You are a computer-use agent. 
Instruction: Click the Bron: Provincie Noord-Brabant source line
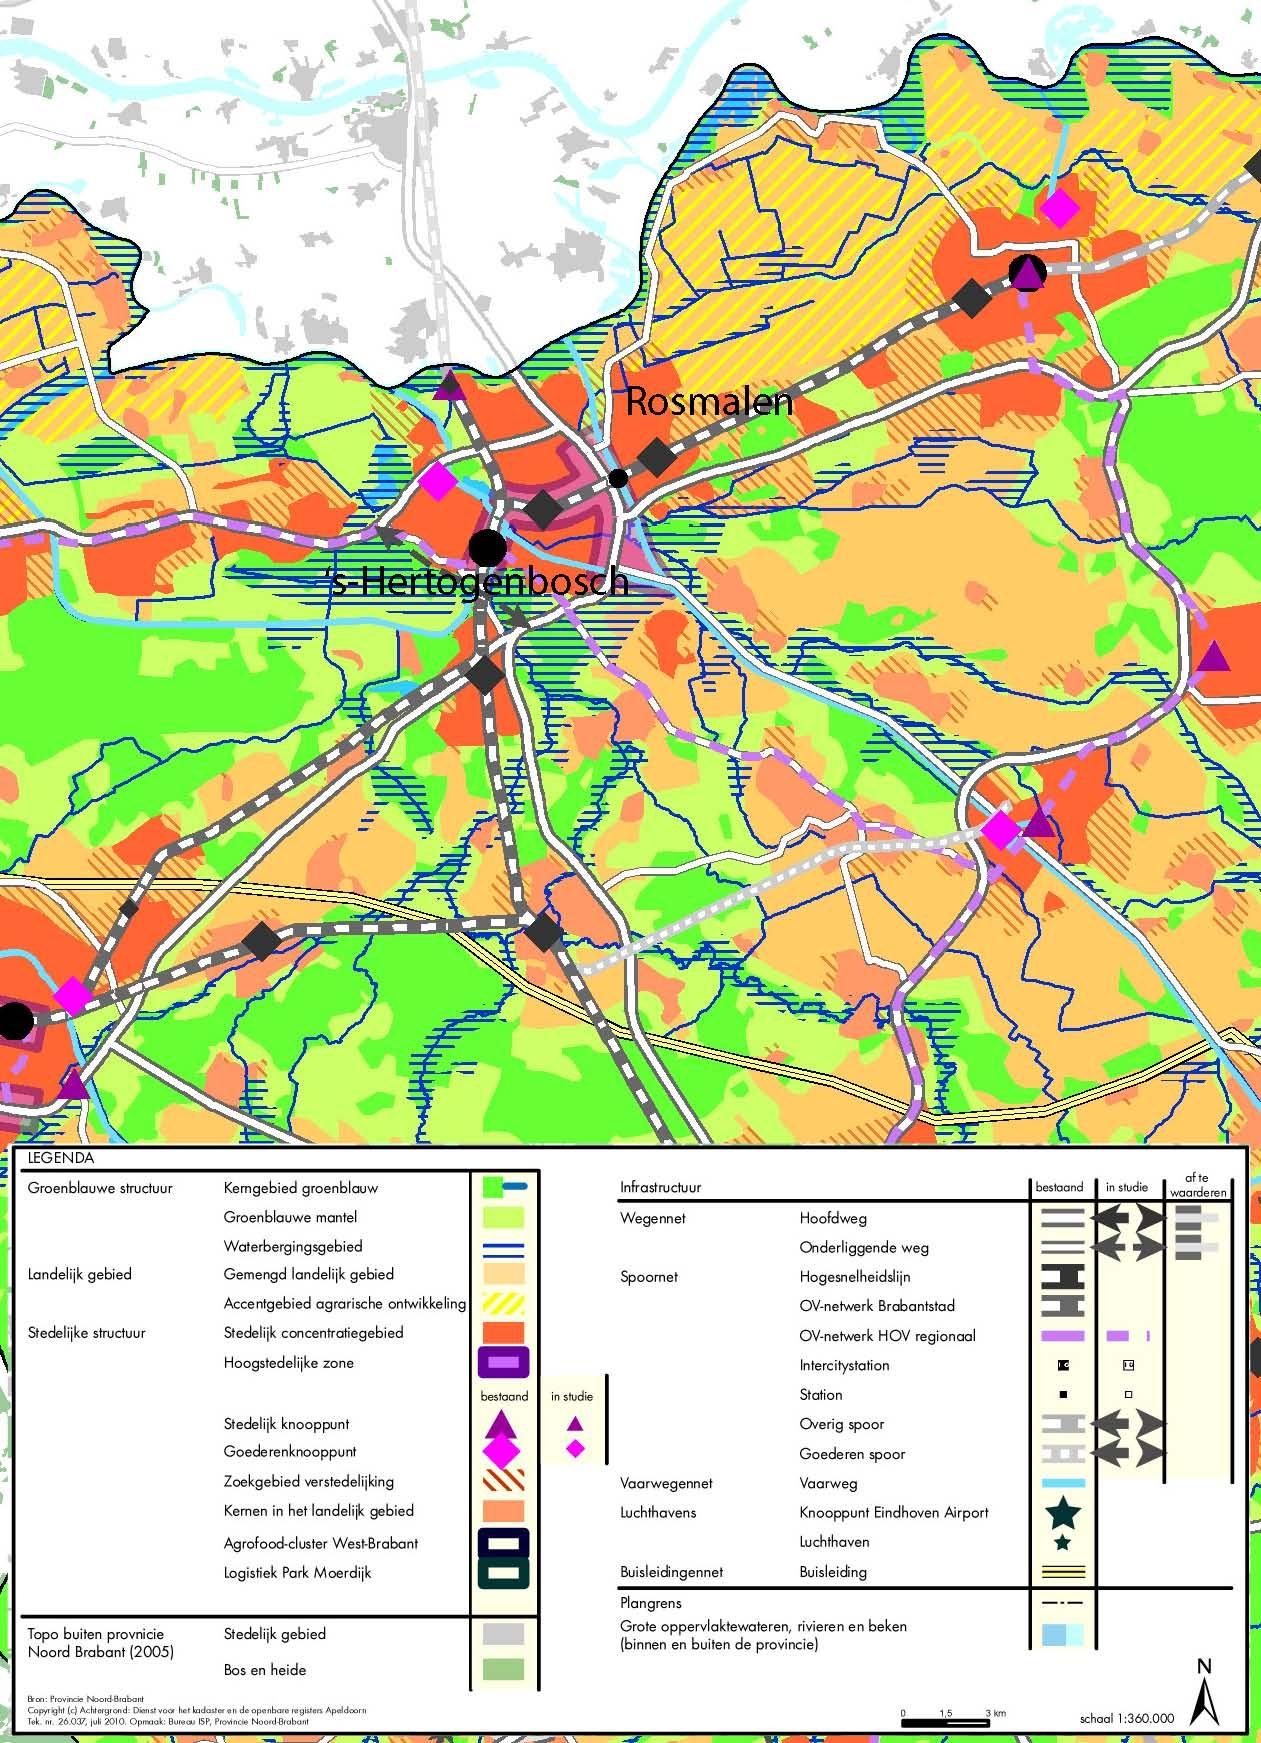pos(85,1699)
